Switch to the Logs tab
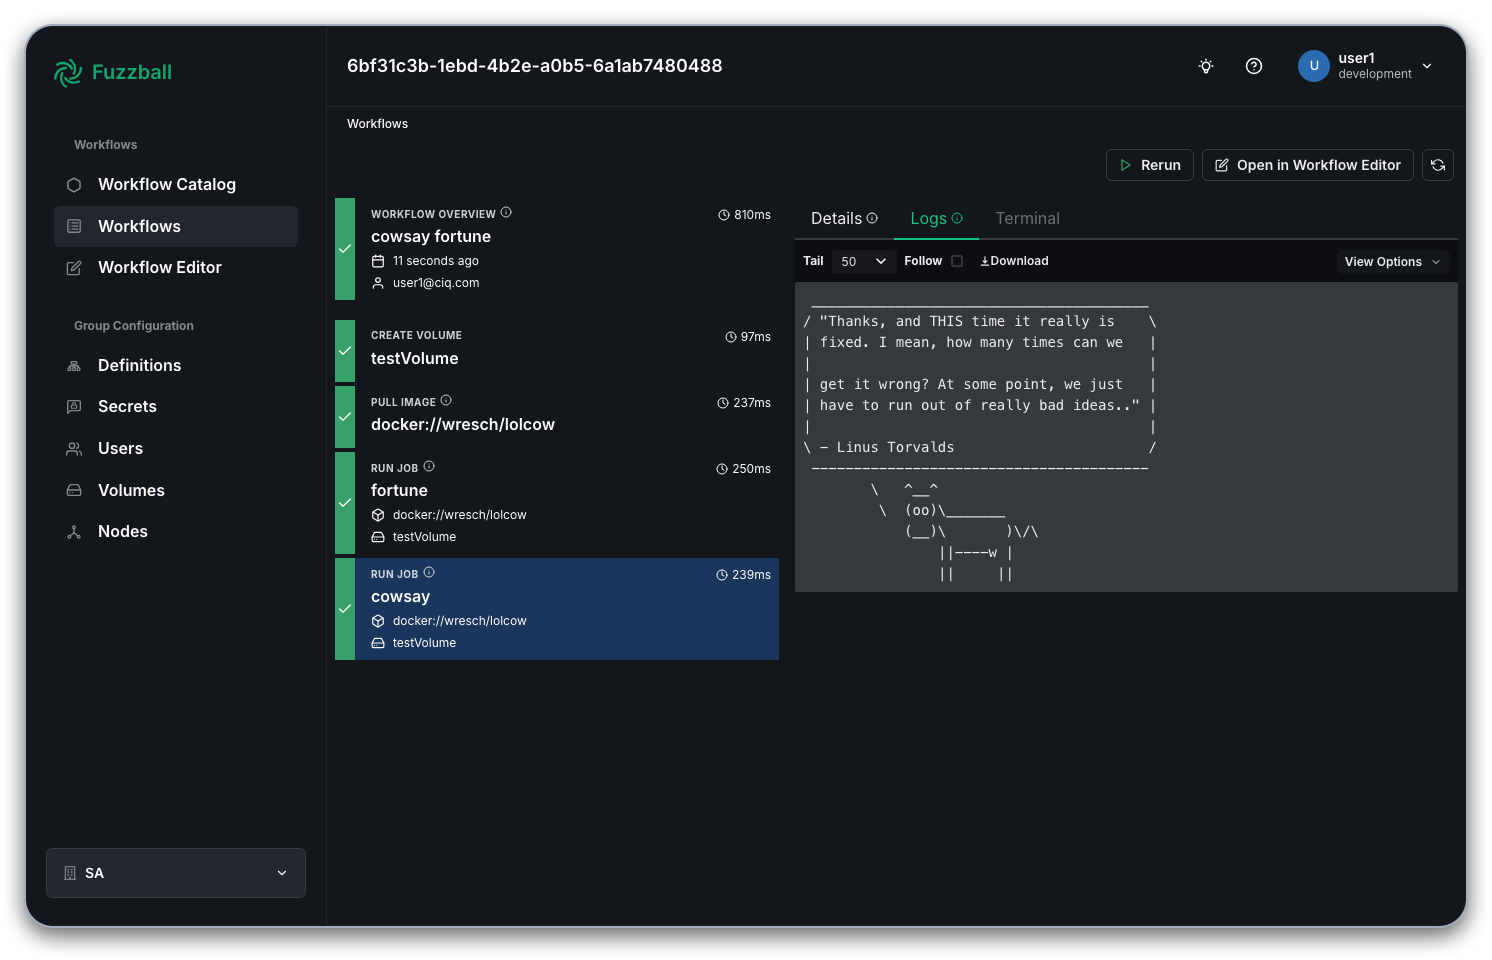The image size is (1492, 960). (x=936, y=218)
